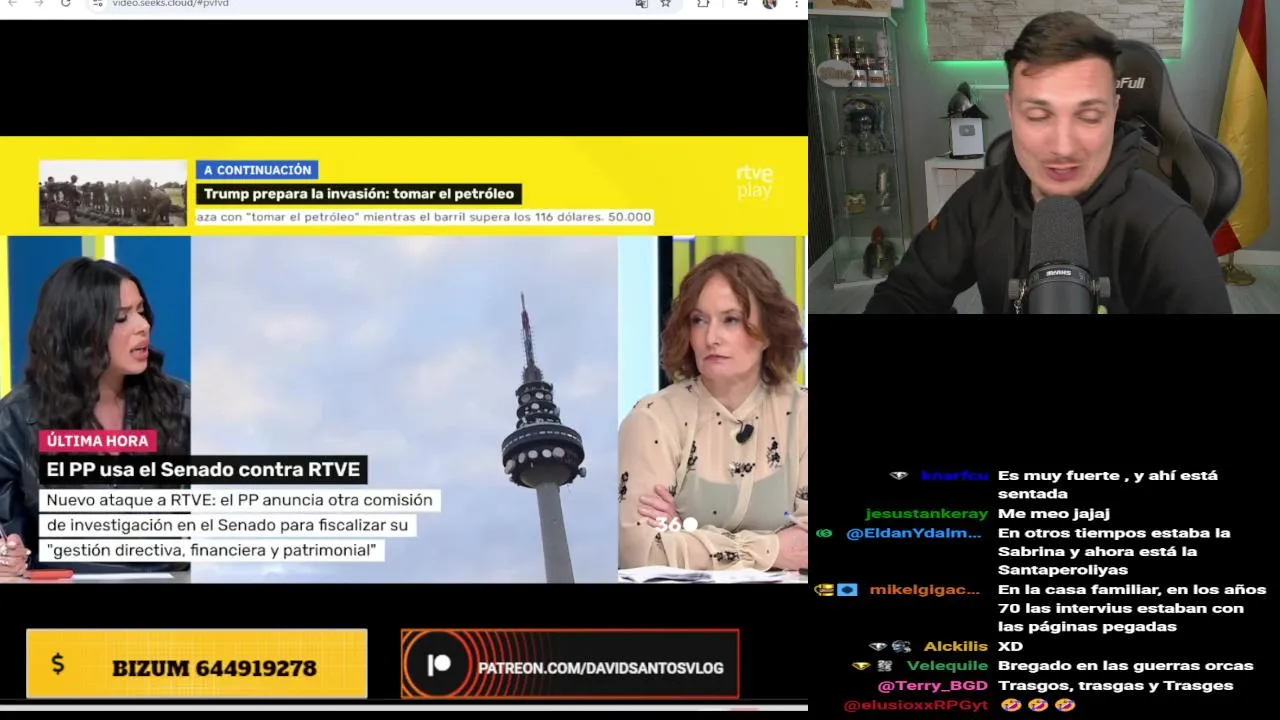Image resolution: width=1280 pixels, height=720 pixels.
Task: Click chat username @Terry_BGD
Action: (x=932, y=686)
